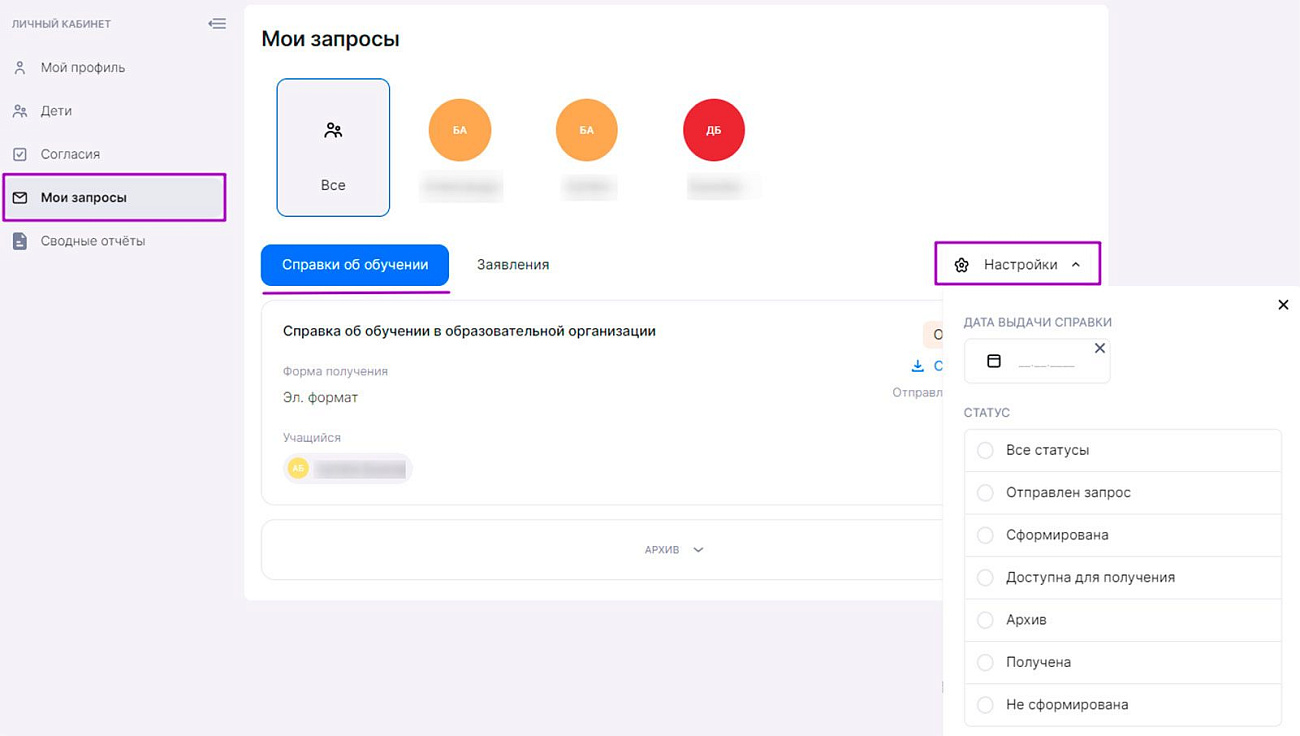Click the Сводные отчёты document icon

[x=20, y=241]
